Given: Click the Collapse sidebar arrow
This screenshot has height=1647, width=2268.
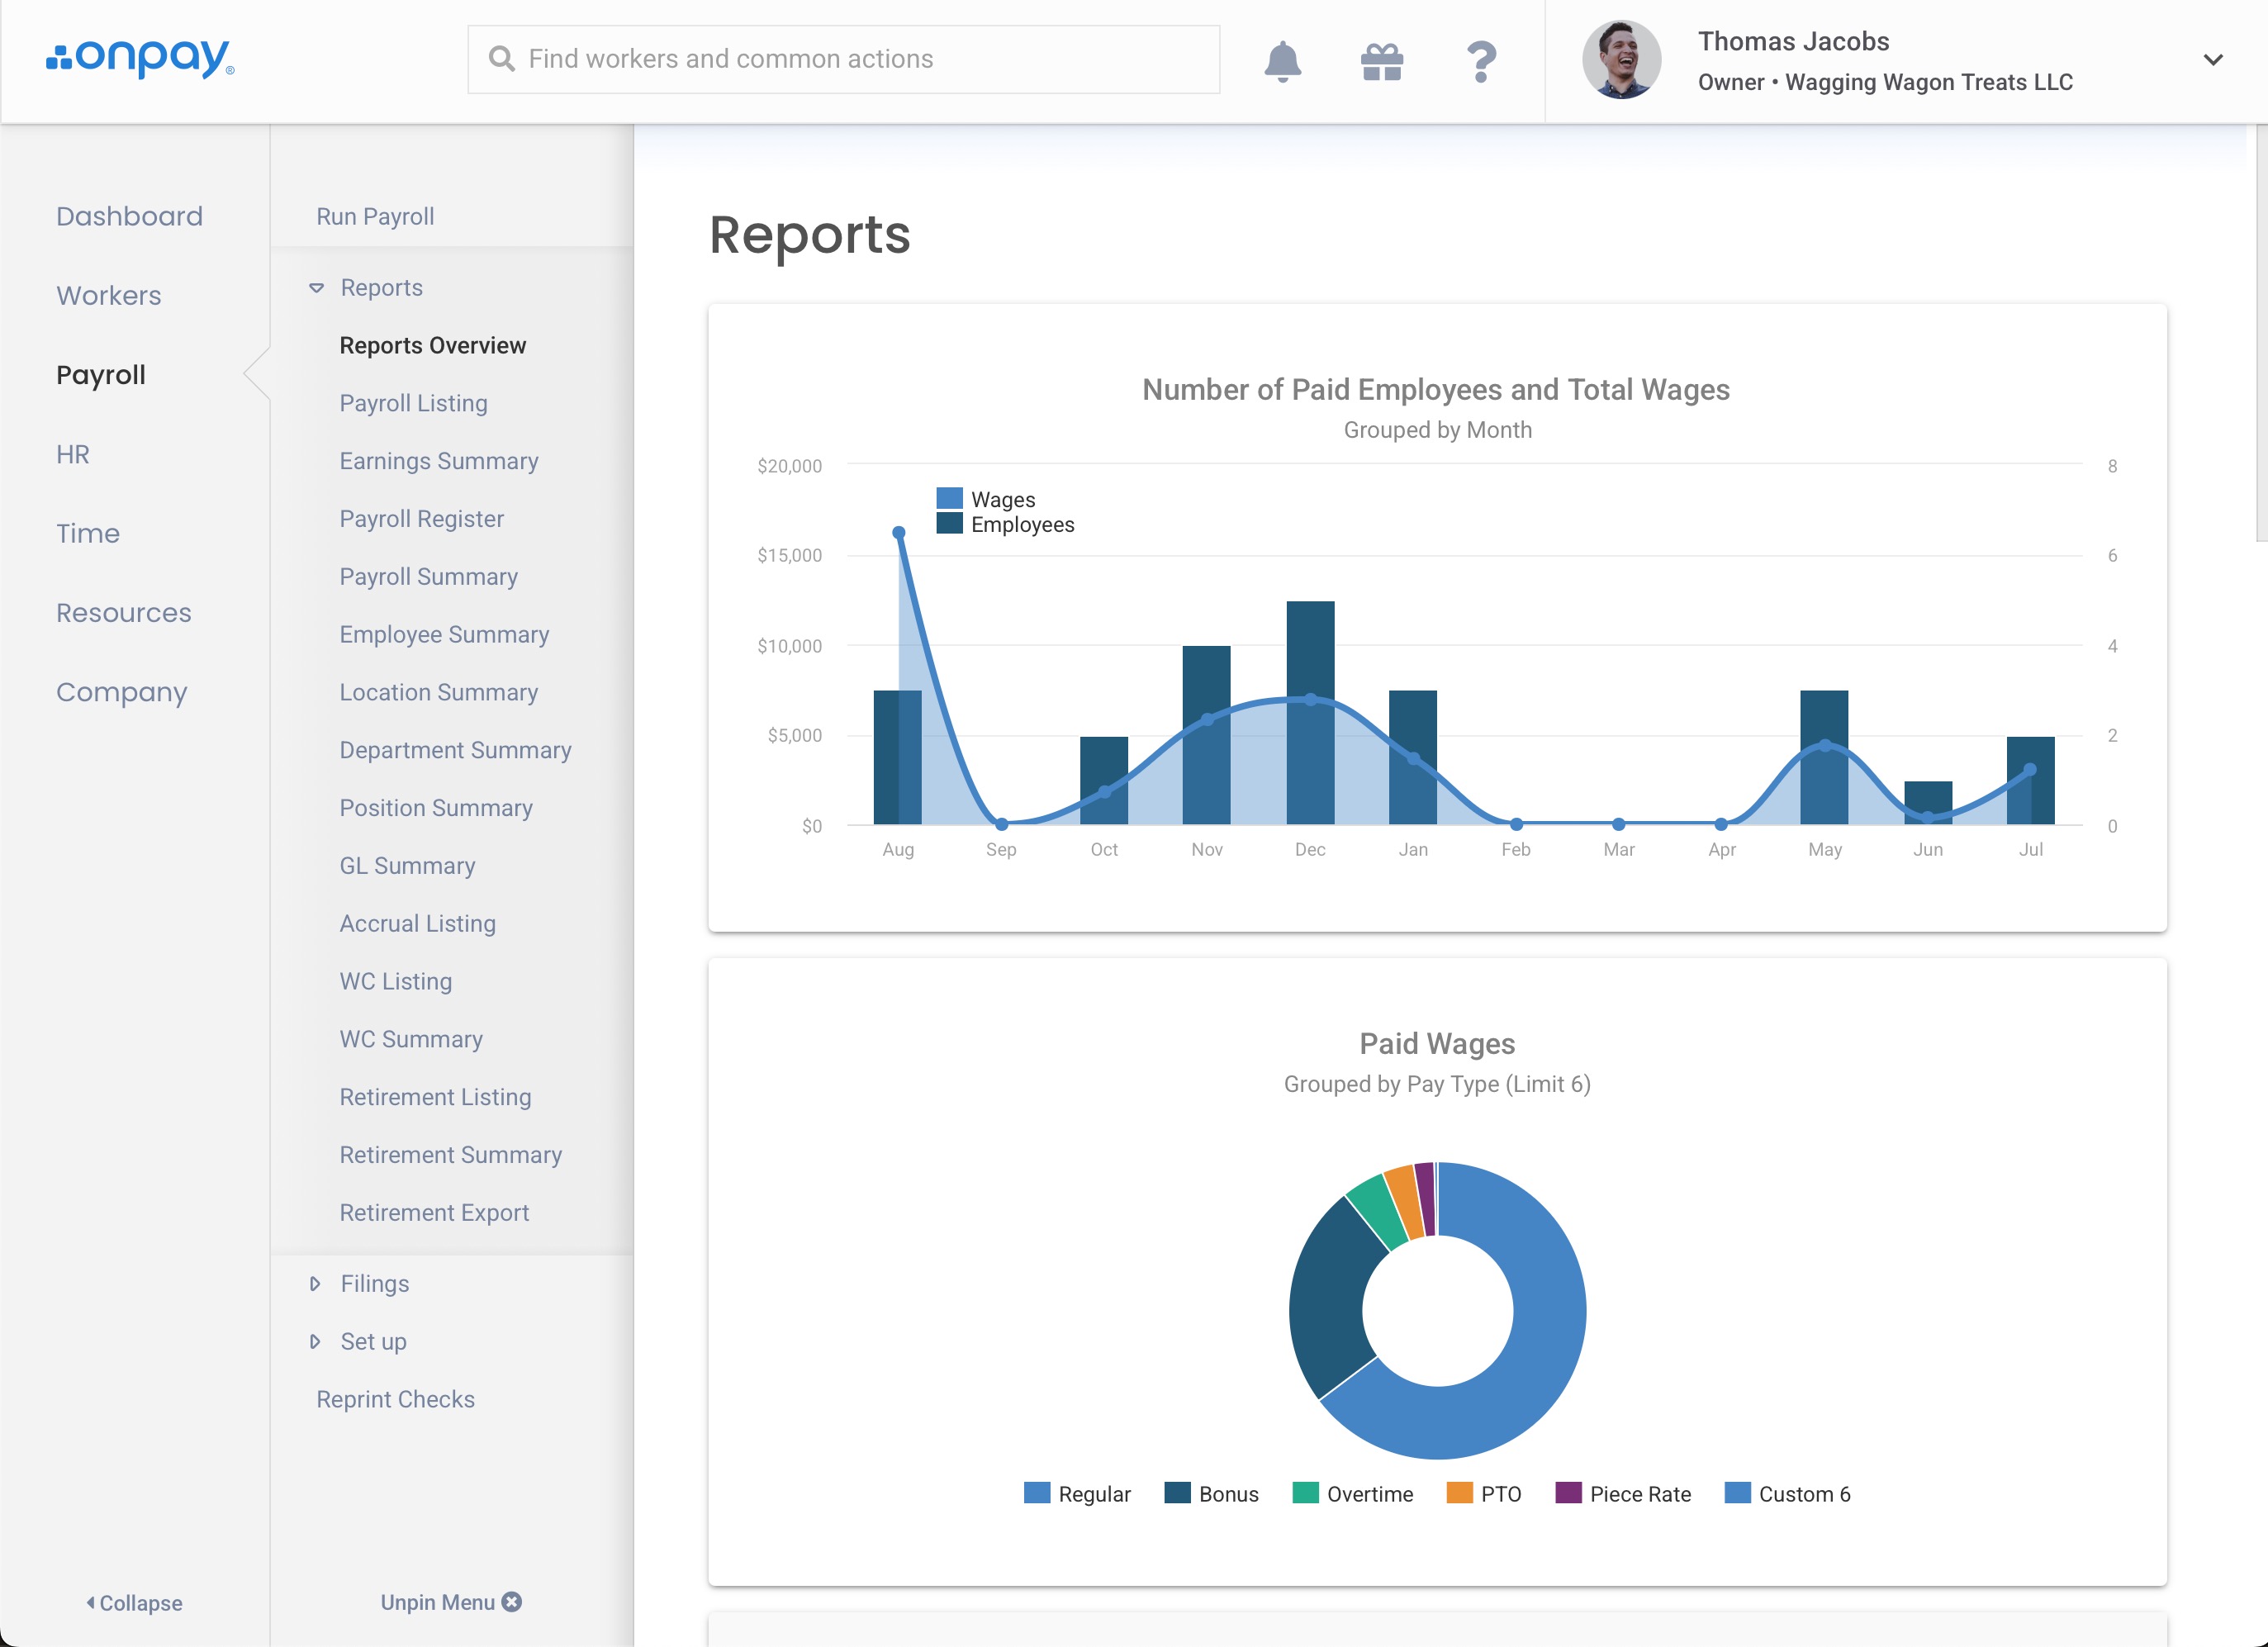Looking at the screenshot, I should click(91, 1602).
